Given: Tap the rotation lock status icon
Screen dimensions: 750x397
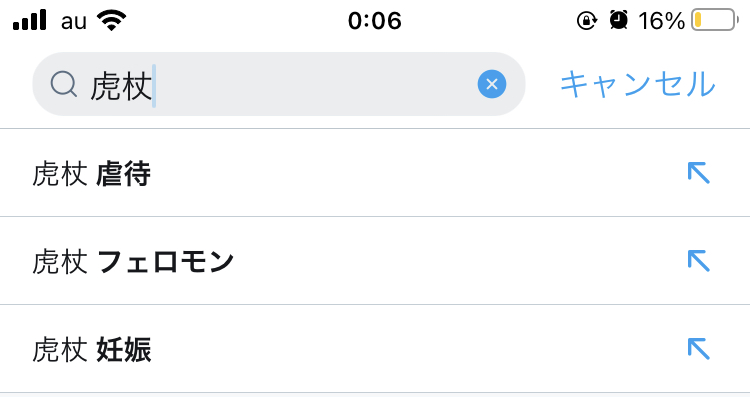Looking at the screenshot, I should pos(586,21).
